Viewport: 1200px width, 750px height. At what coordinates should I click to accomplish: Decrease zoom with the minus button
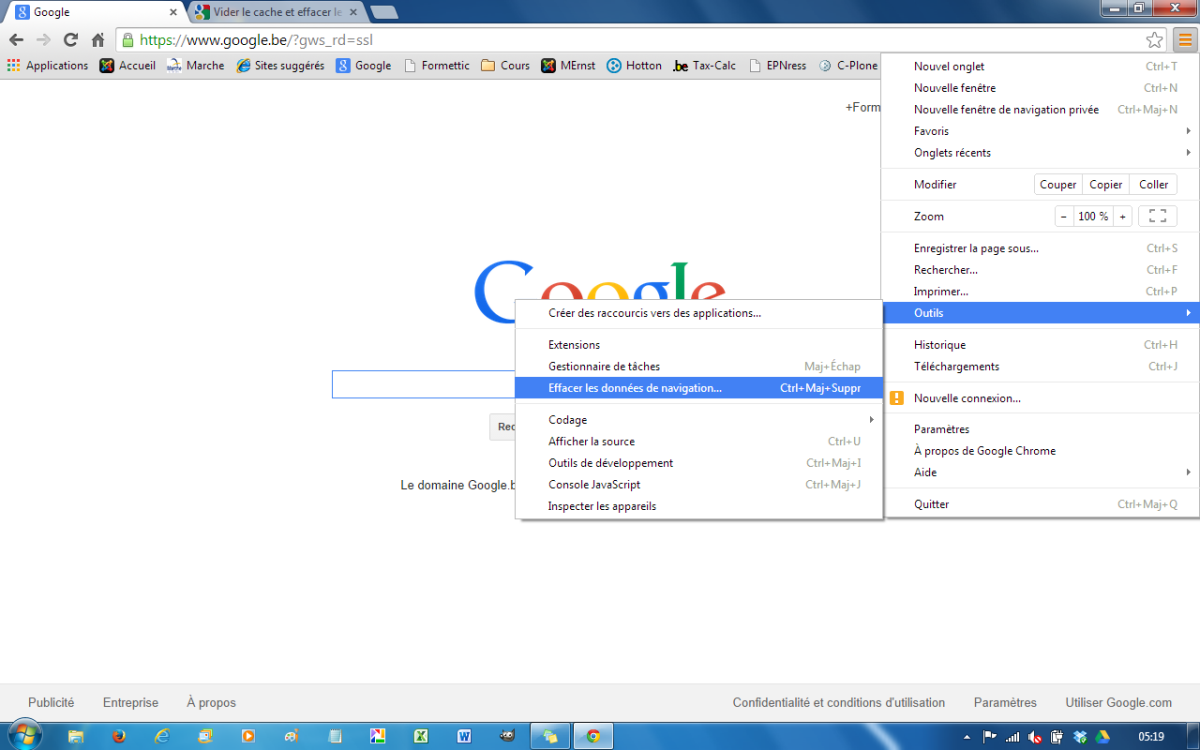(1064, 216)
